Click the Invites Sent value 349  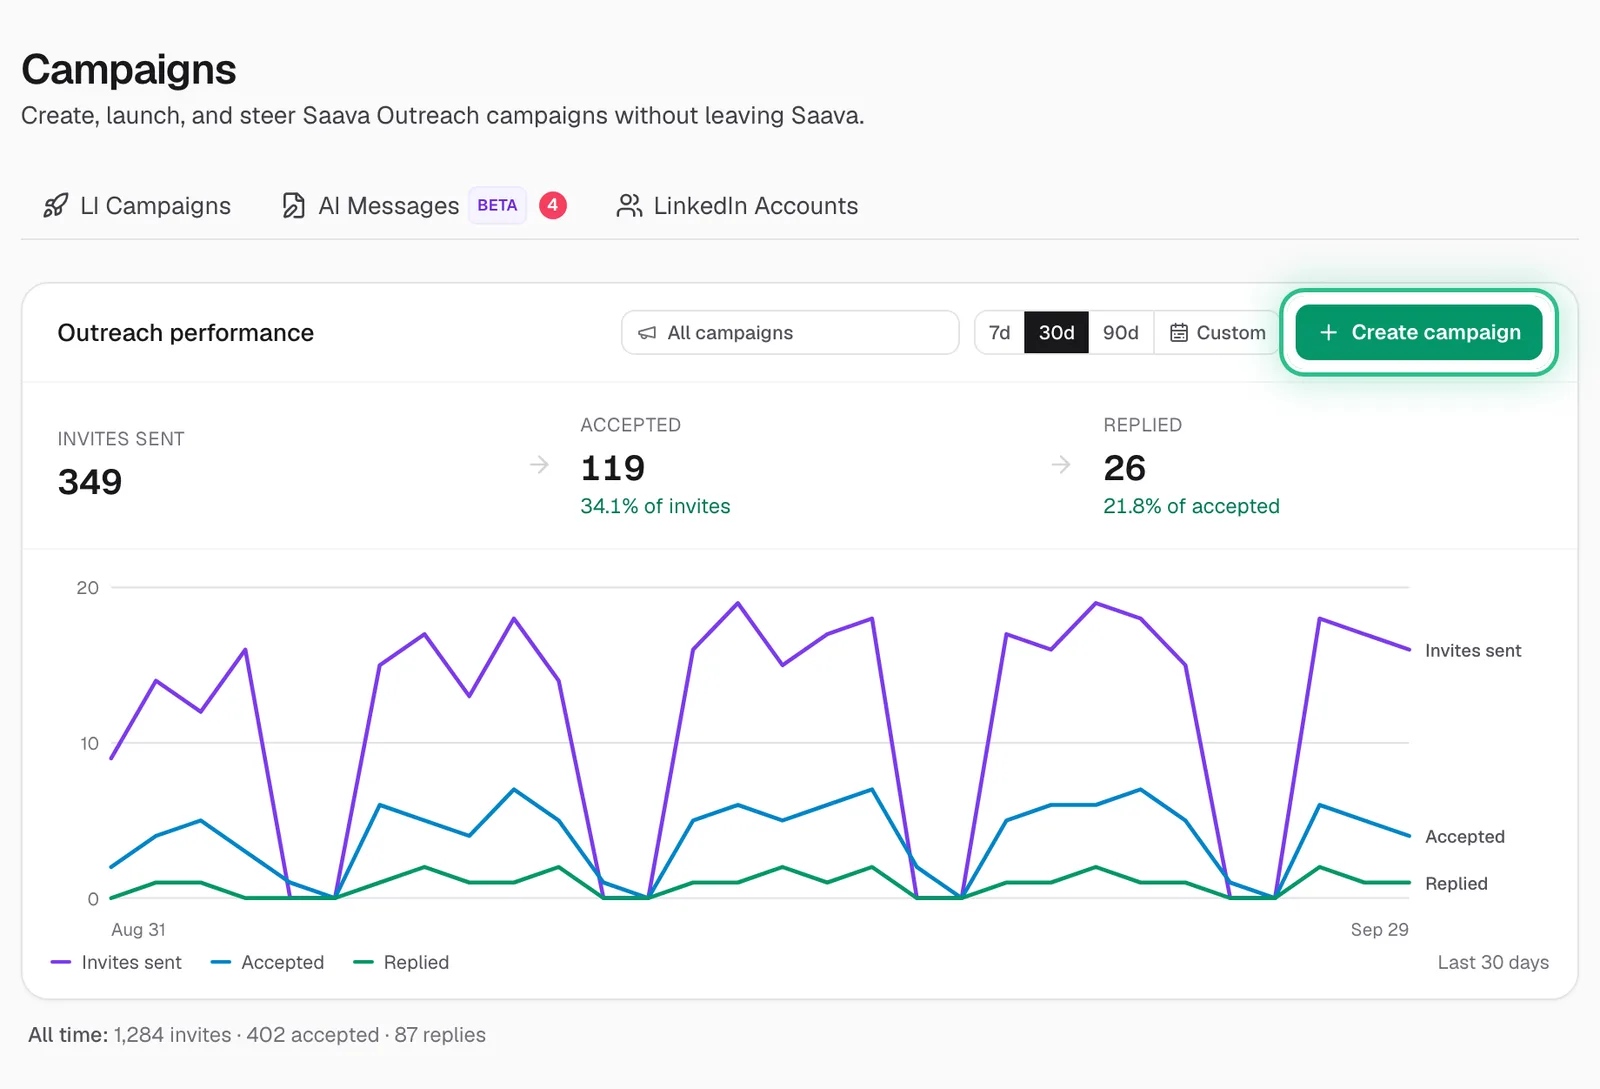pos(90,482)
